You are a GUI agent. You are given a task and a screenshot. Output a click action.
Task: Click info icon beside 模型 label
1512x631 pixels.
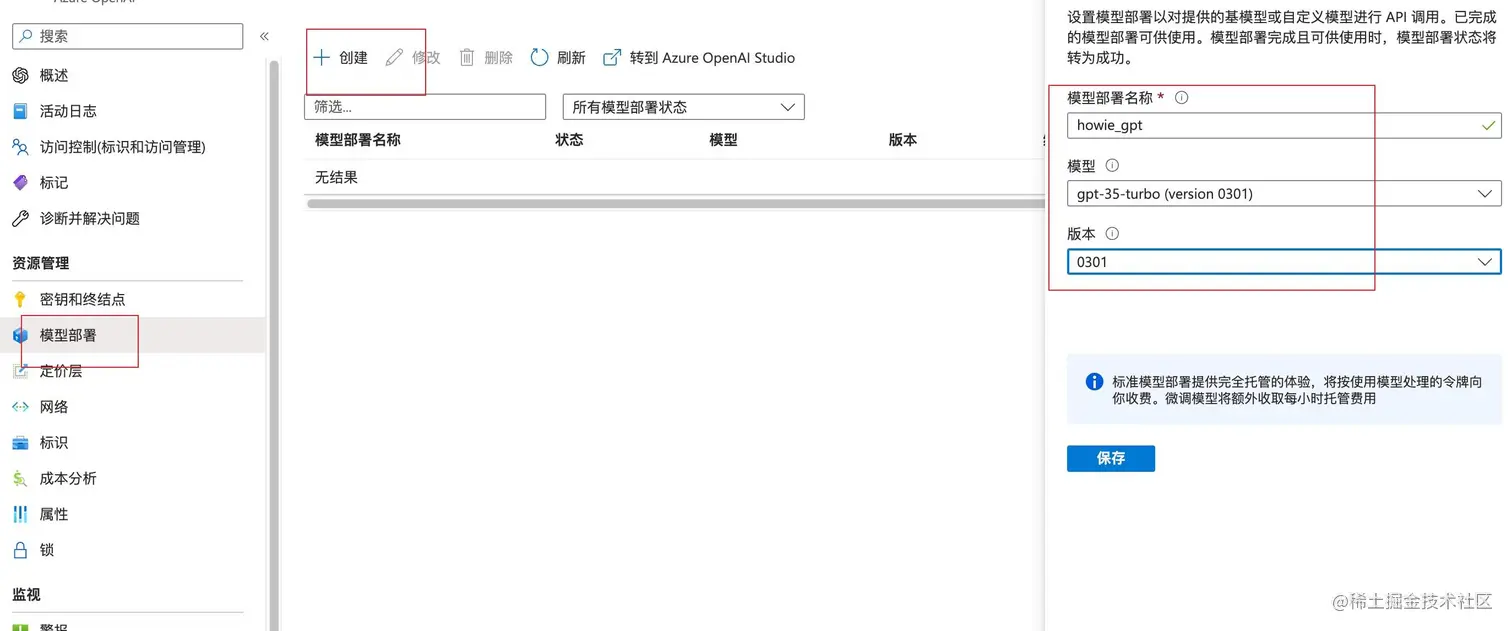pos(1112,166)
